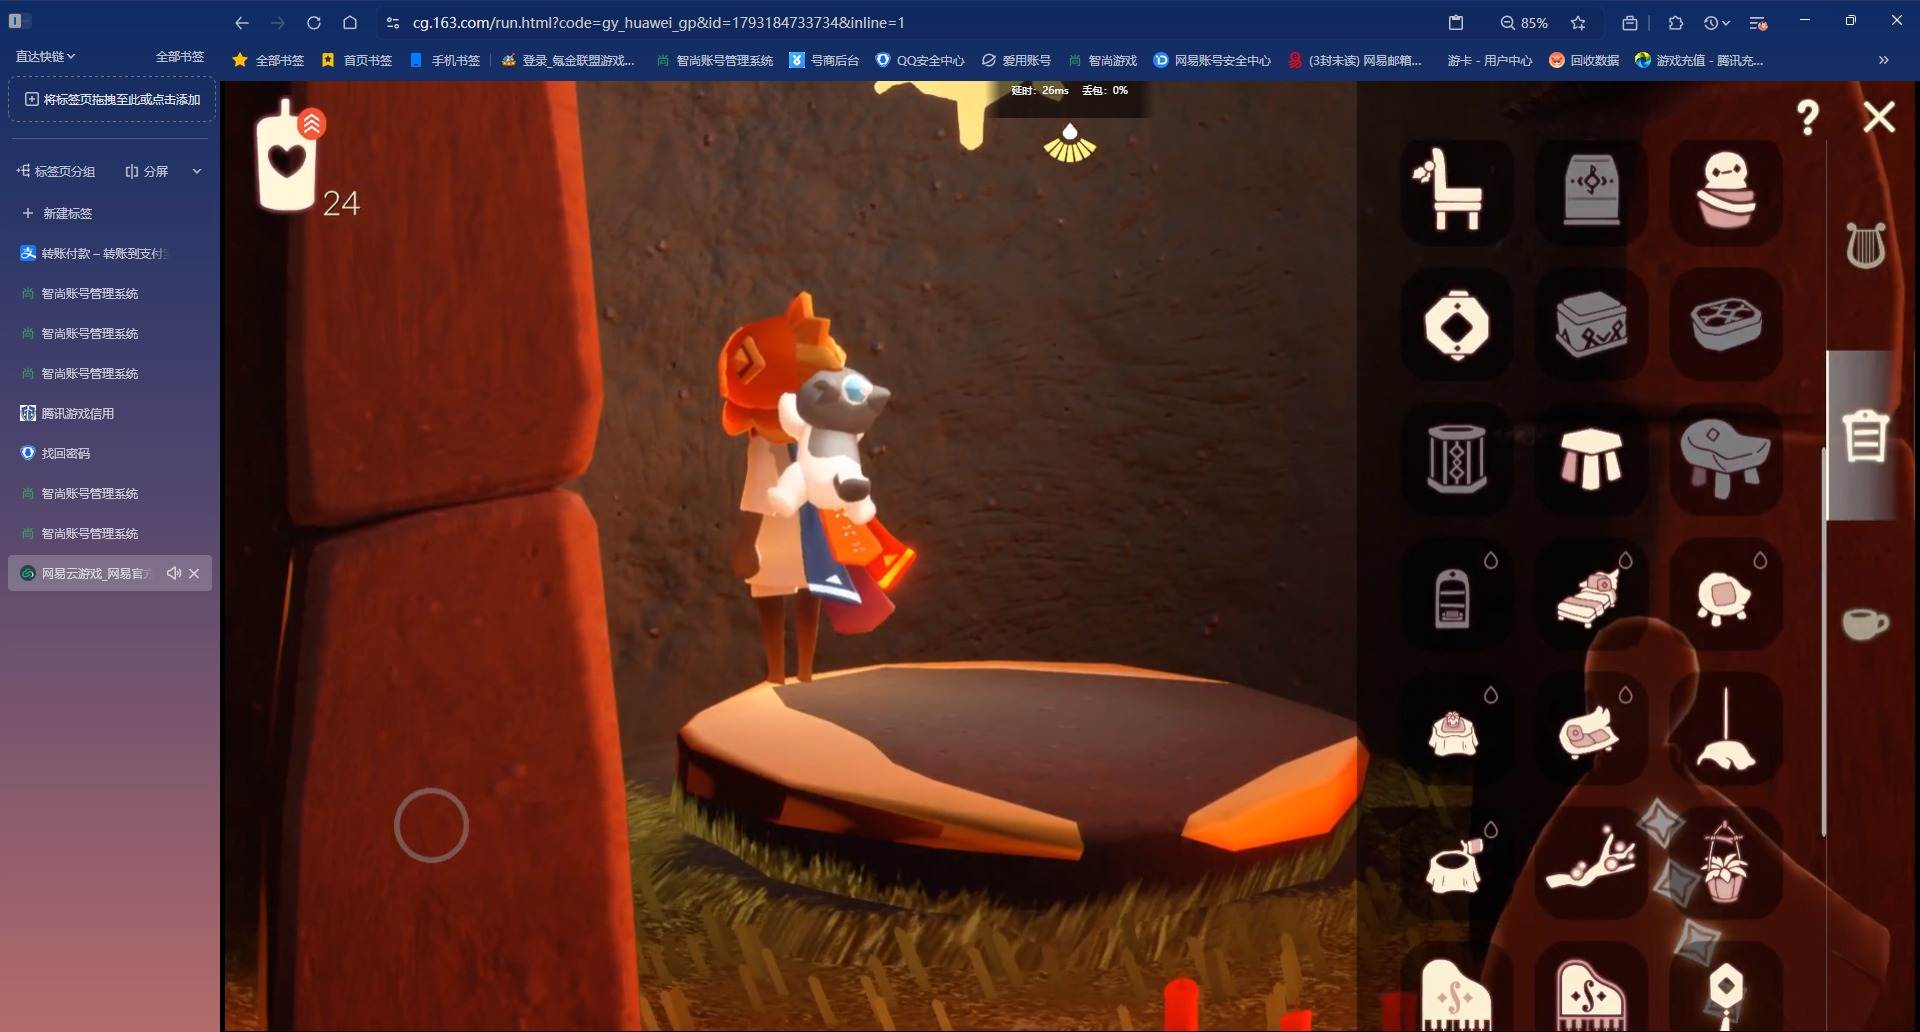The height and width of the screenshot is (1032, 1920).
Task: Select the patterned drum stool item
Action: point(1456,460)
